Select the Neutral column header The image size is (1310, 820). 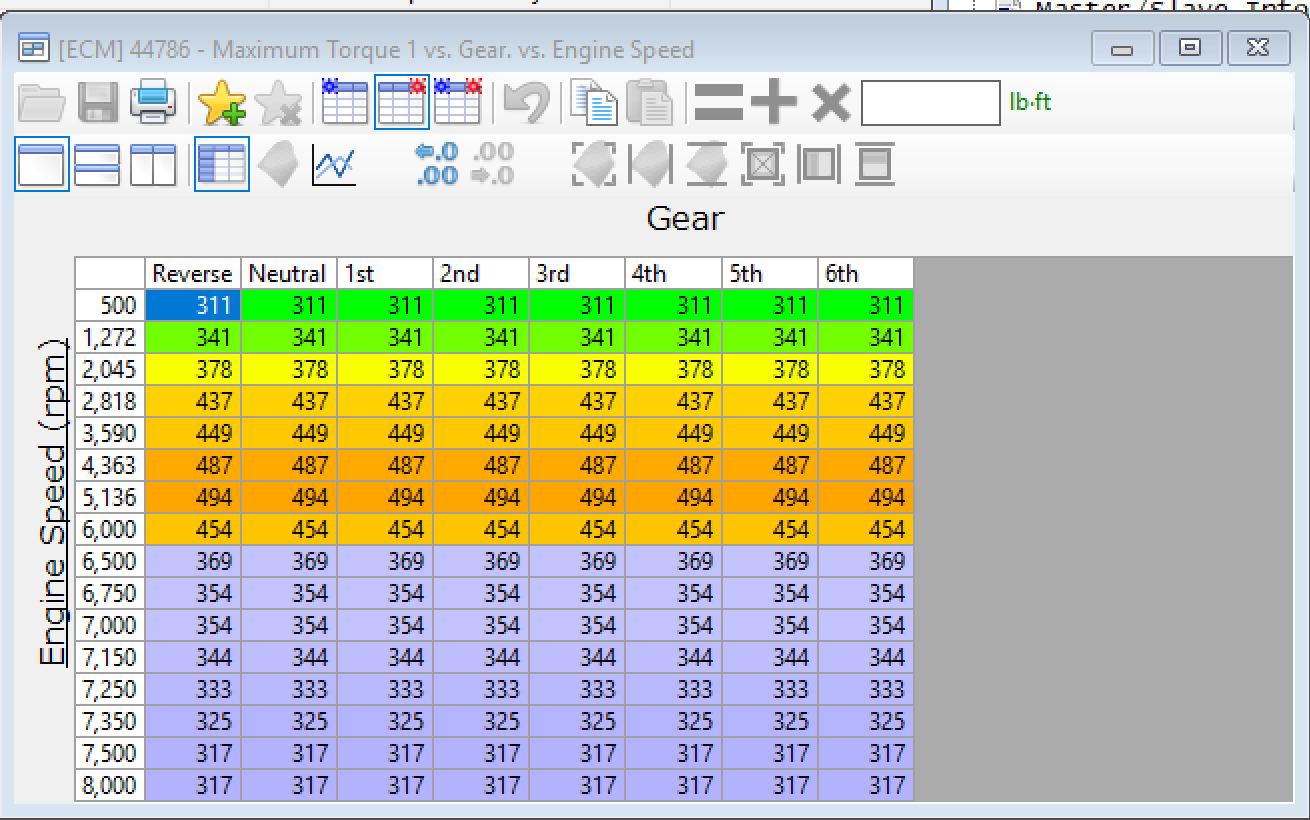(x=289, y=273)
